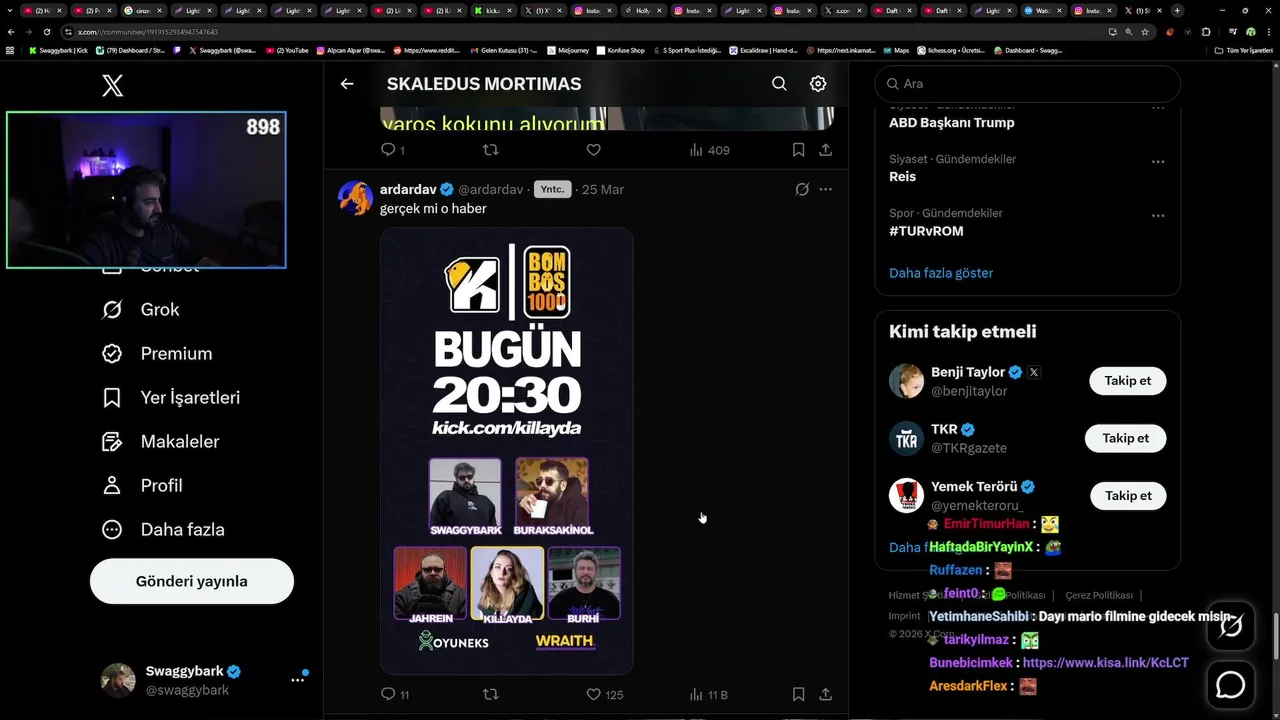Viewport: 1280px width, 720px height.
Task: Bookmark the post with 409 views
Action: [798, 150]
